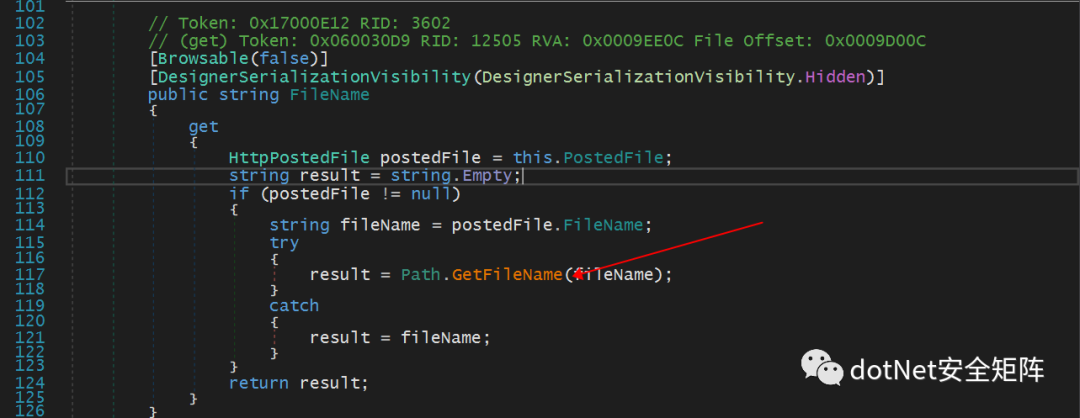The image size is (1080, 418).
Task: Click the Empty field in string.Empty
Action: coord(491,176)
